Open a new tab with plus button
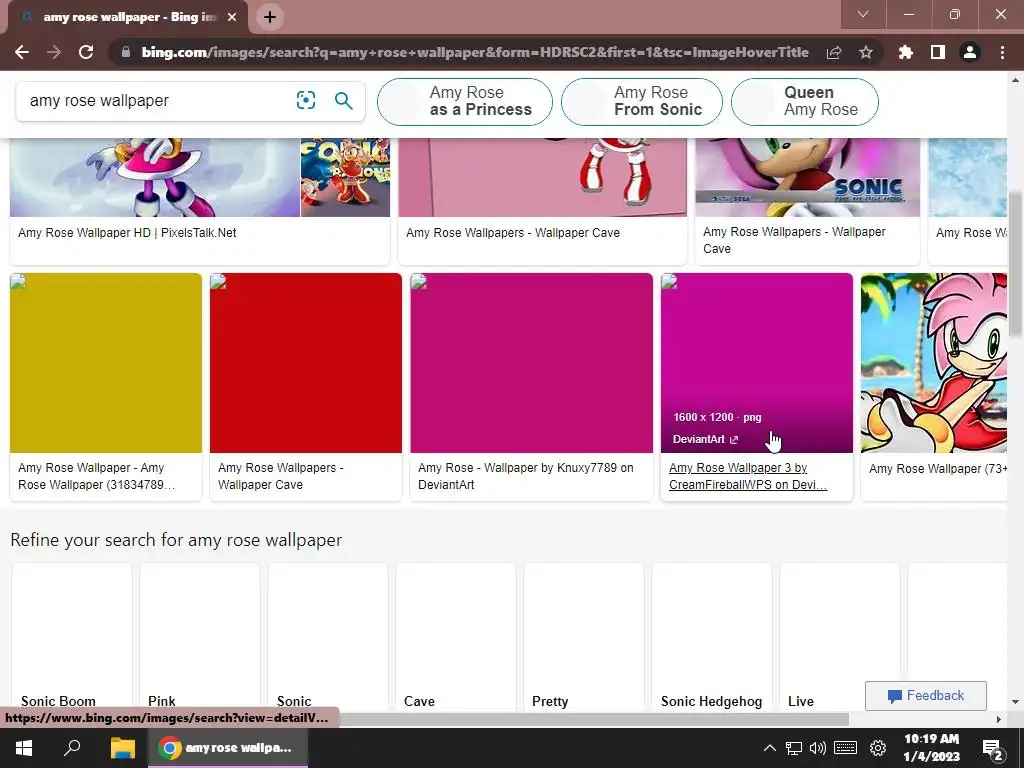The image size is (1024, 768). (x=270, y=17)
